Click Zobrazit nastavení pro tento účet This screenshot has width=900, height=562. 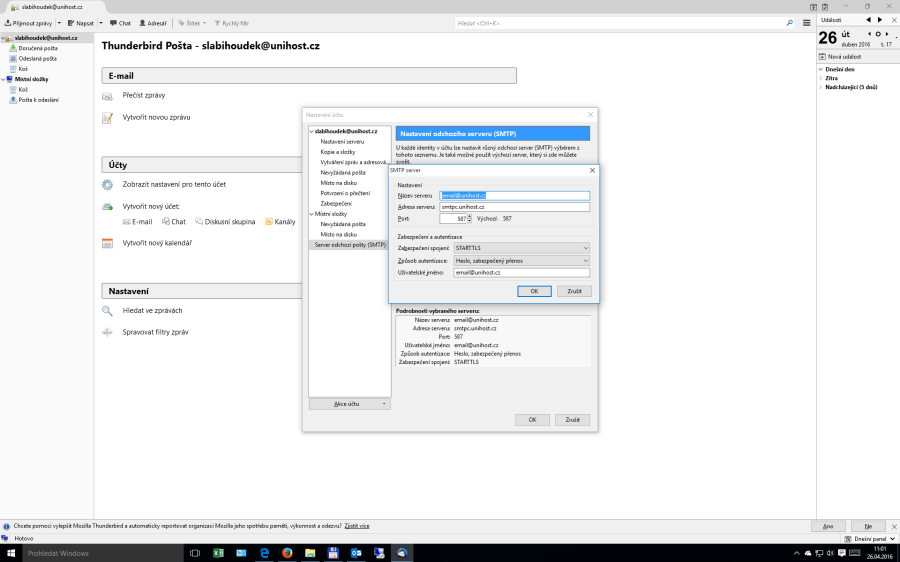pos(174,184)
